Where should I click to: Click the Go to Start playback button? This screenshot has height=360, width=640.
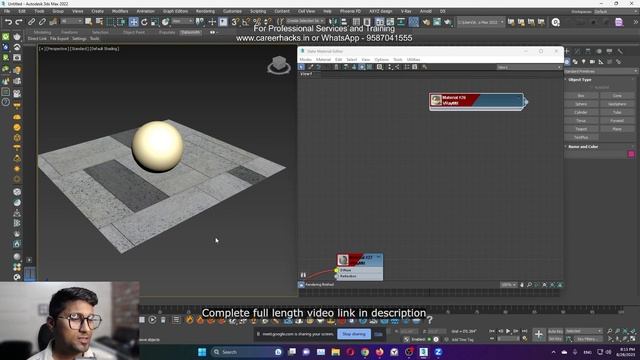(x=492, y=331)
